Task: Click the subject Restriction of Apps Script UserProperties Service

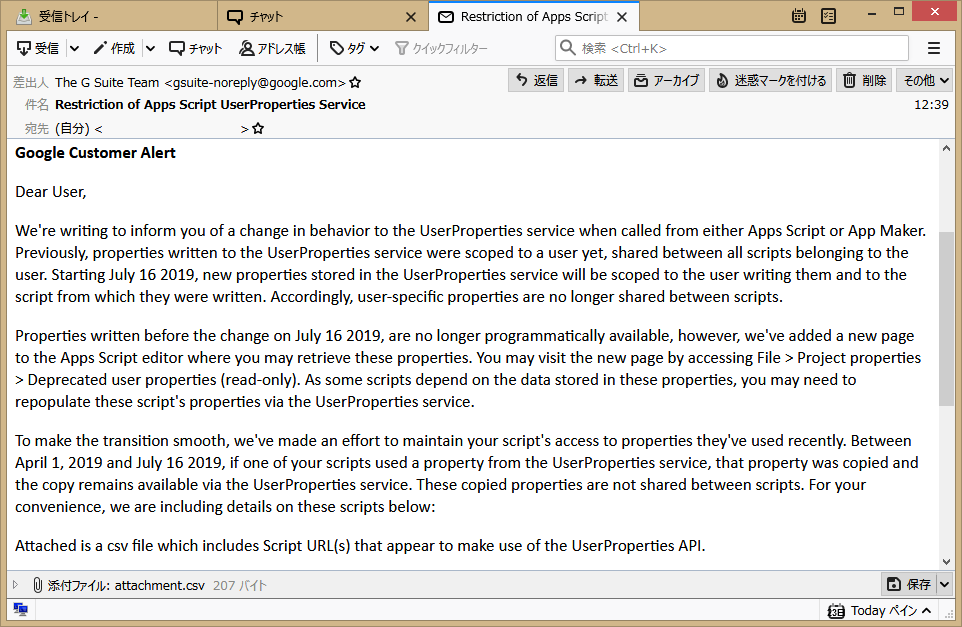Action: [210, 104]
